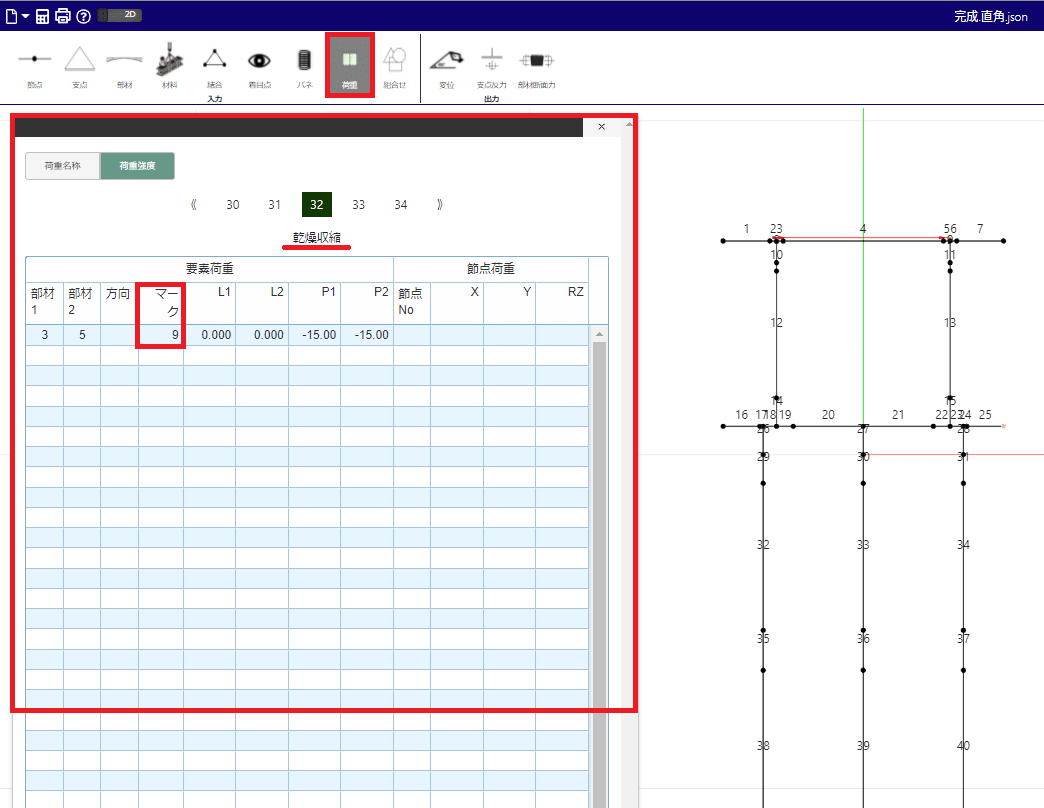
Task: Select load case page 30
Action: [x=232, y=205]
